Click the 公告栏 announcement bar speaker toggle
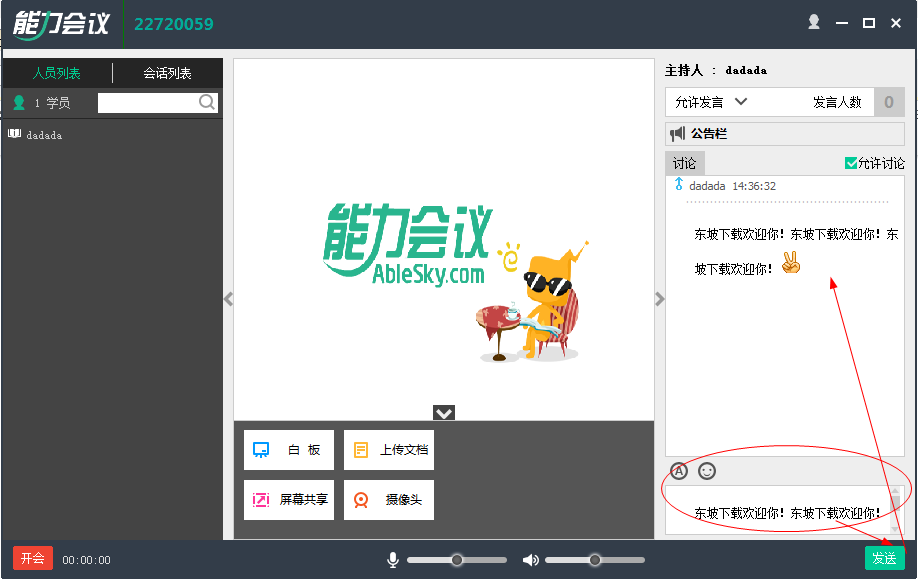 coord(679,133)
